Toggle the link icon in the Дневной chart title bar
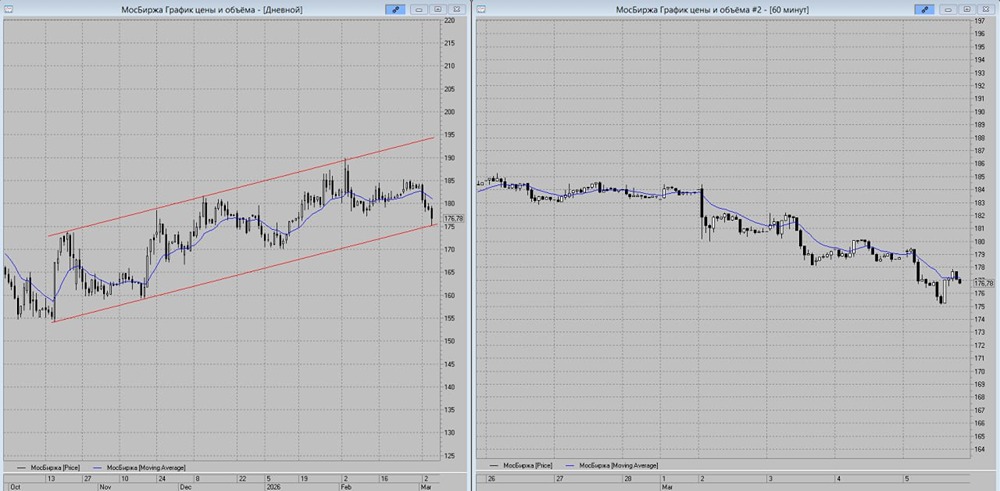This screenshot has height=491, width=1000. (395, 10)
